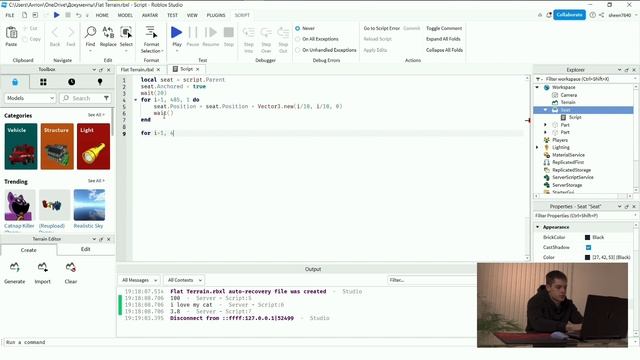
Task: Open the Vehicle category card
Action: click(x=21, y=146)
